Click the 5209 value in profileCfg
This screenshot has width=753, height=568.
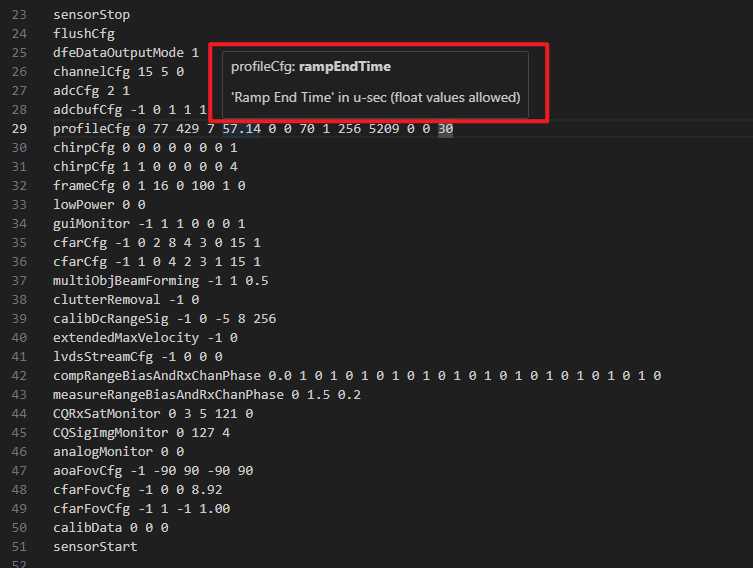coord(384,129)
